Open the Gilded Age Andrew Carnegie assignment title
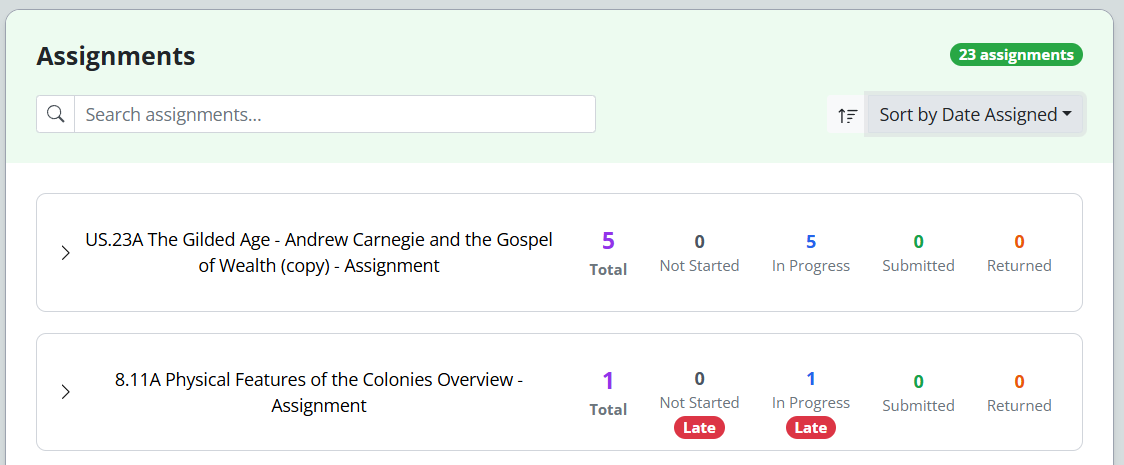 (x=319, y=253)
